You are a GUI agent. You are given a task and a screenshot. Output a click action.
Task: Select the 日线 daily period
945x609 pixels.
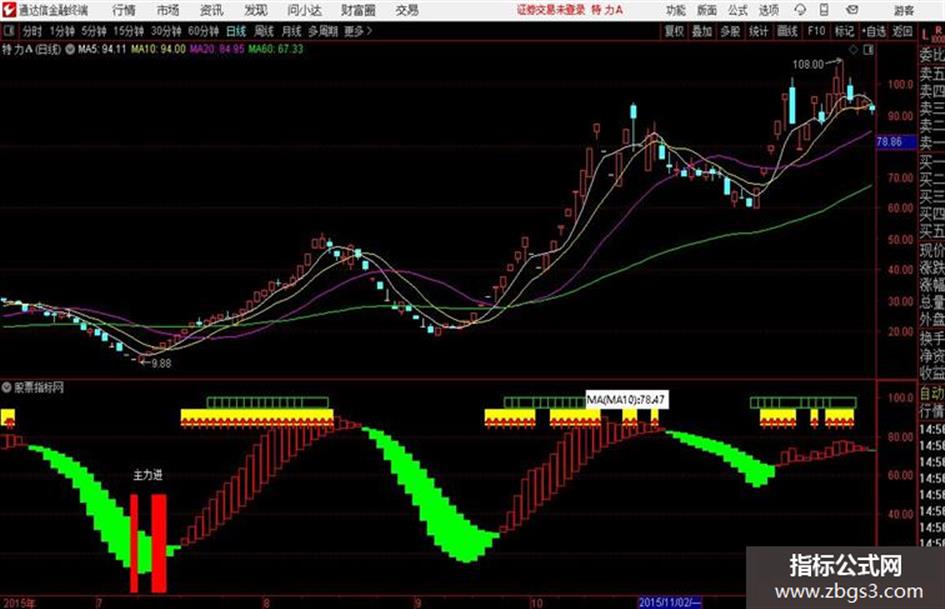pos(236,31)
